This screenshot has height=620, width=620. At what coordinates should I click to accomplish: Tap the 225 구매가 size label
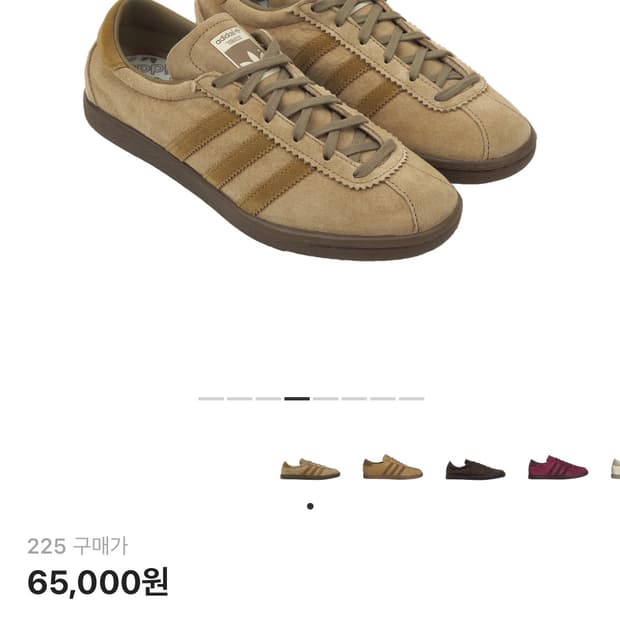click(x=78, y=546)
